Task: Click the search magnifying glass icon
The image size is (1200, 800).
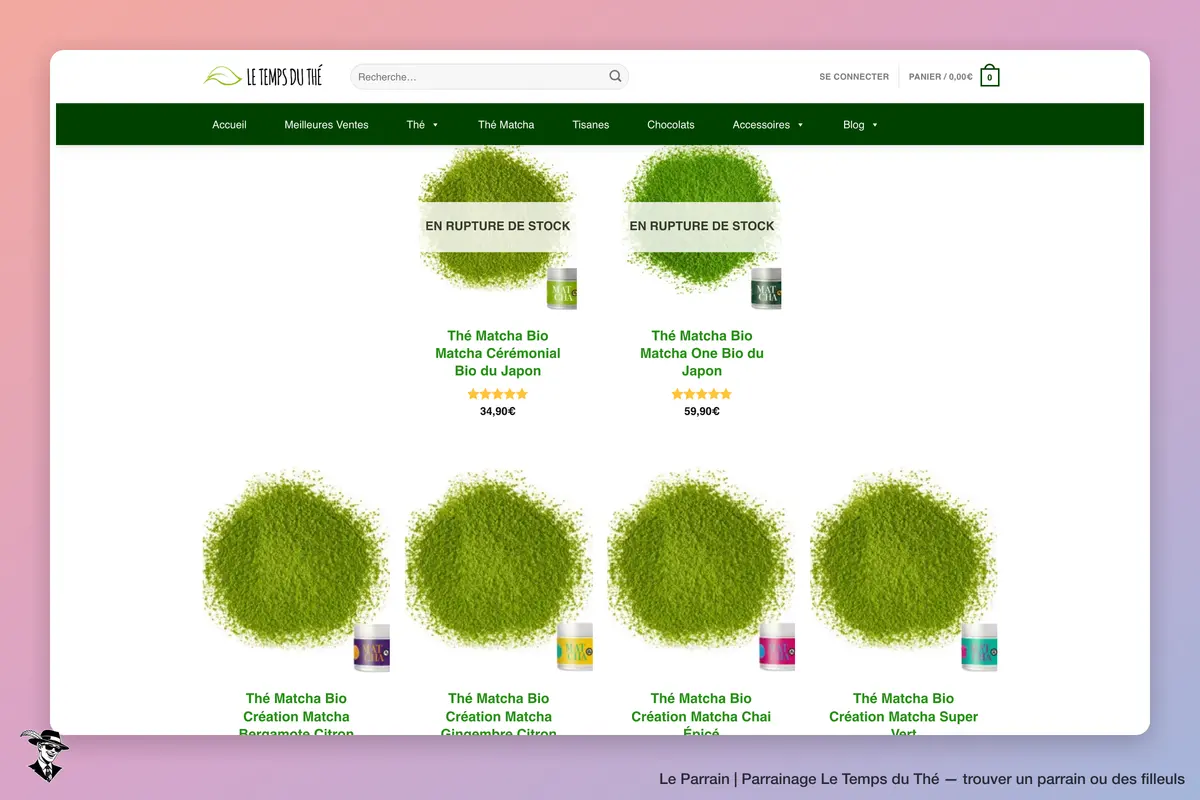Action: pos(615,76)
